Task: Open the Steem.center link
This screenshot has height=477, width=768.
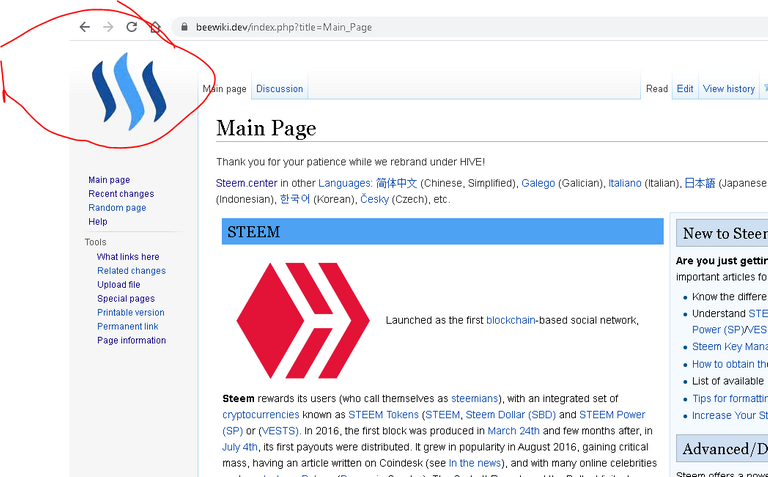Action: click(247, 183)
